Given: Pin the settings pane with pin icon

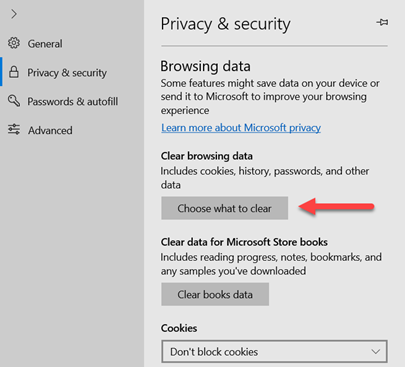Looking at the screenshot, I should pyautogui.click(x=382, y=22).
